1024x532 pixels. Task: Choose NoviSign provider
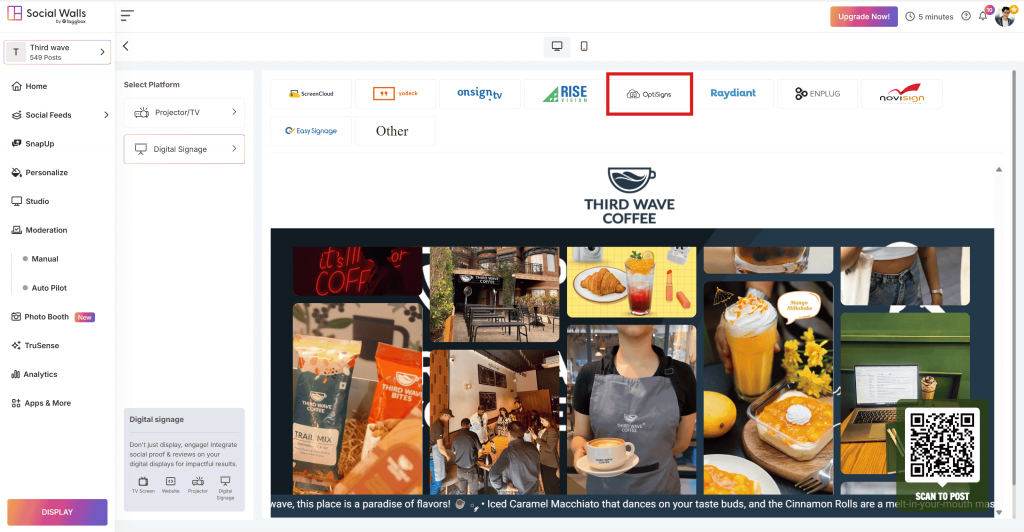click(902, 94)
